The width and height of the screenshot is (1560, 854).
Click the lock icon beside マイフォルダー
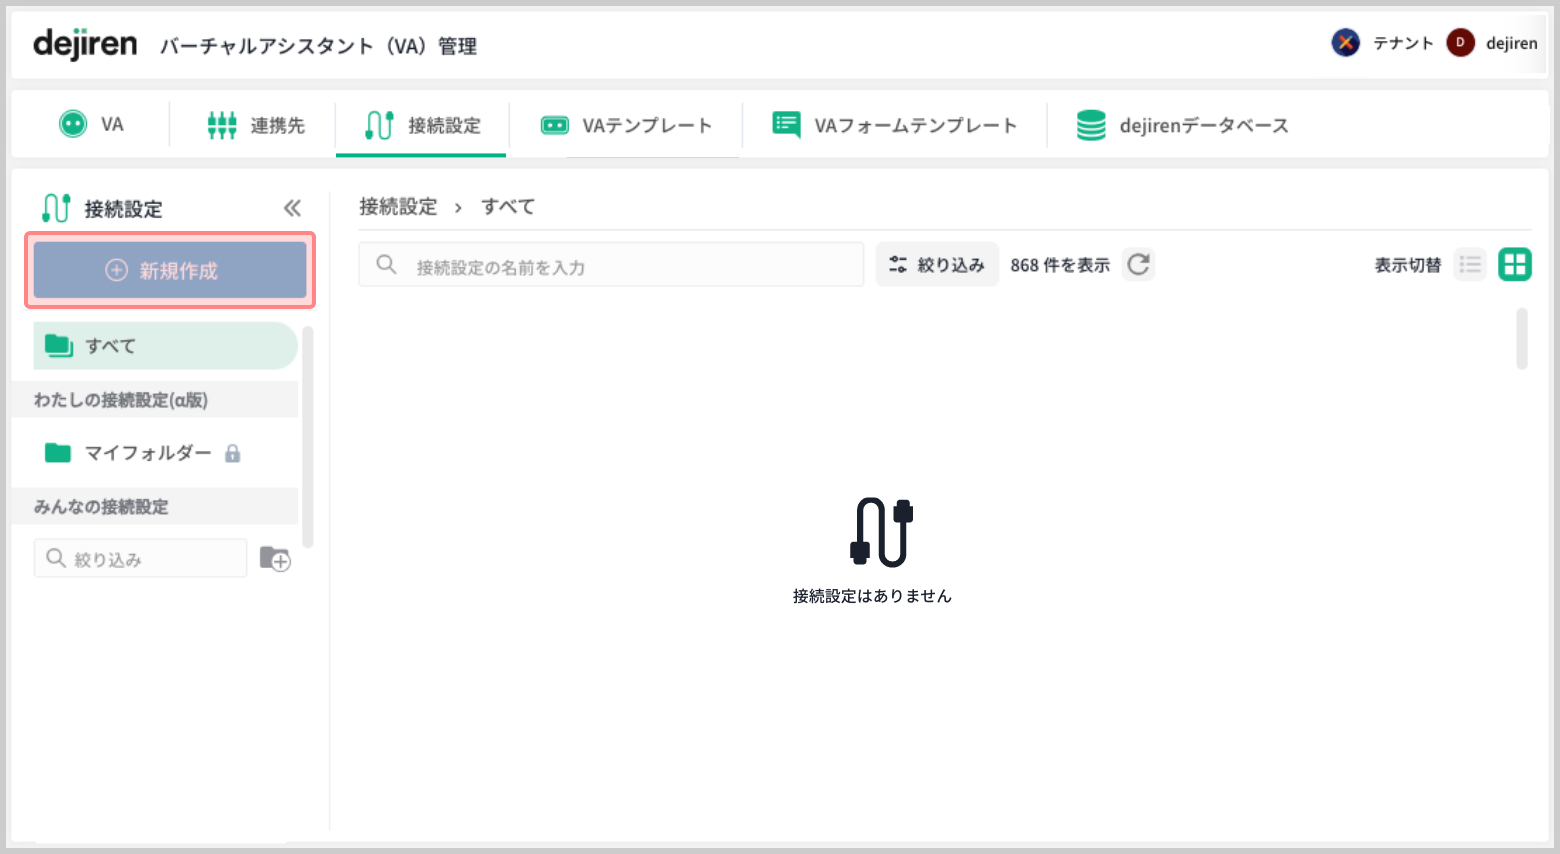[x=233, y=454]
